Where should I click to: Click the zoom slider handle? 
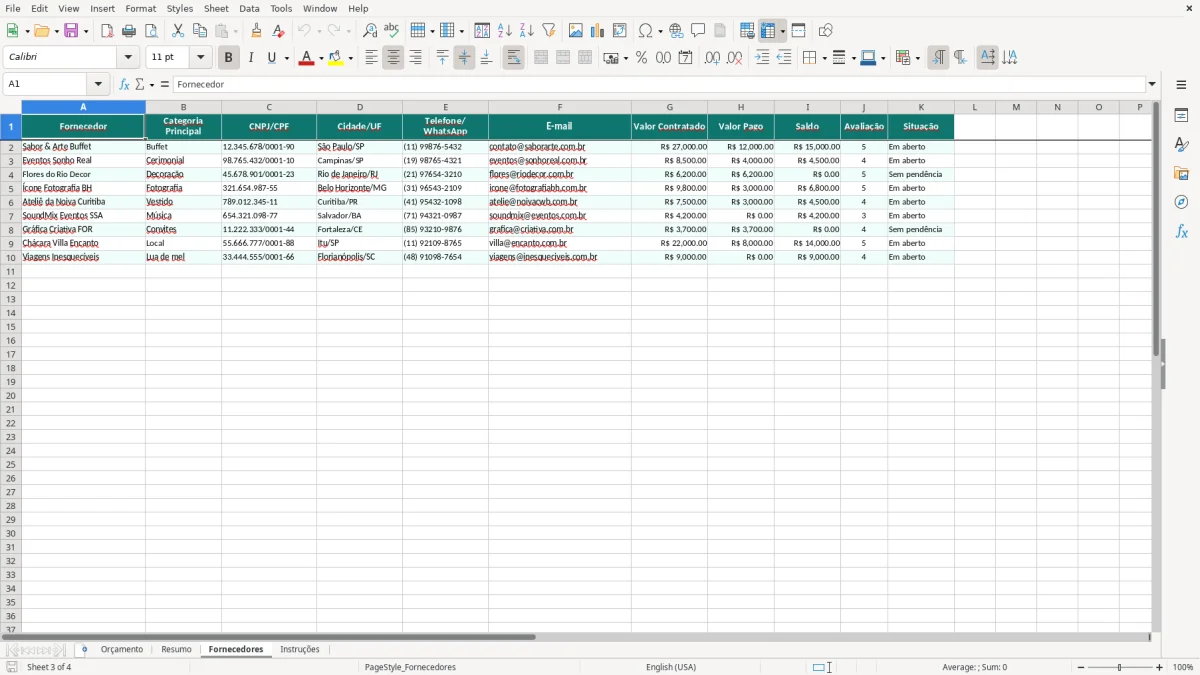pos(1120,667)
